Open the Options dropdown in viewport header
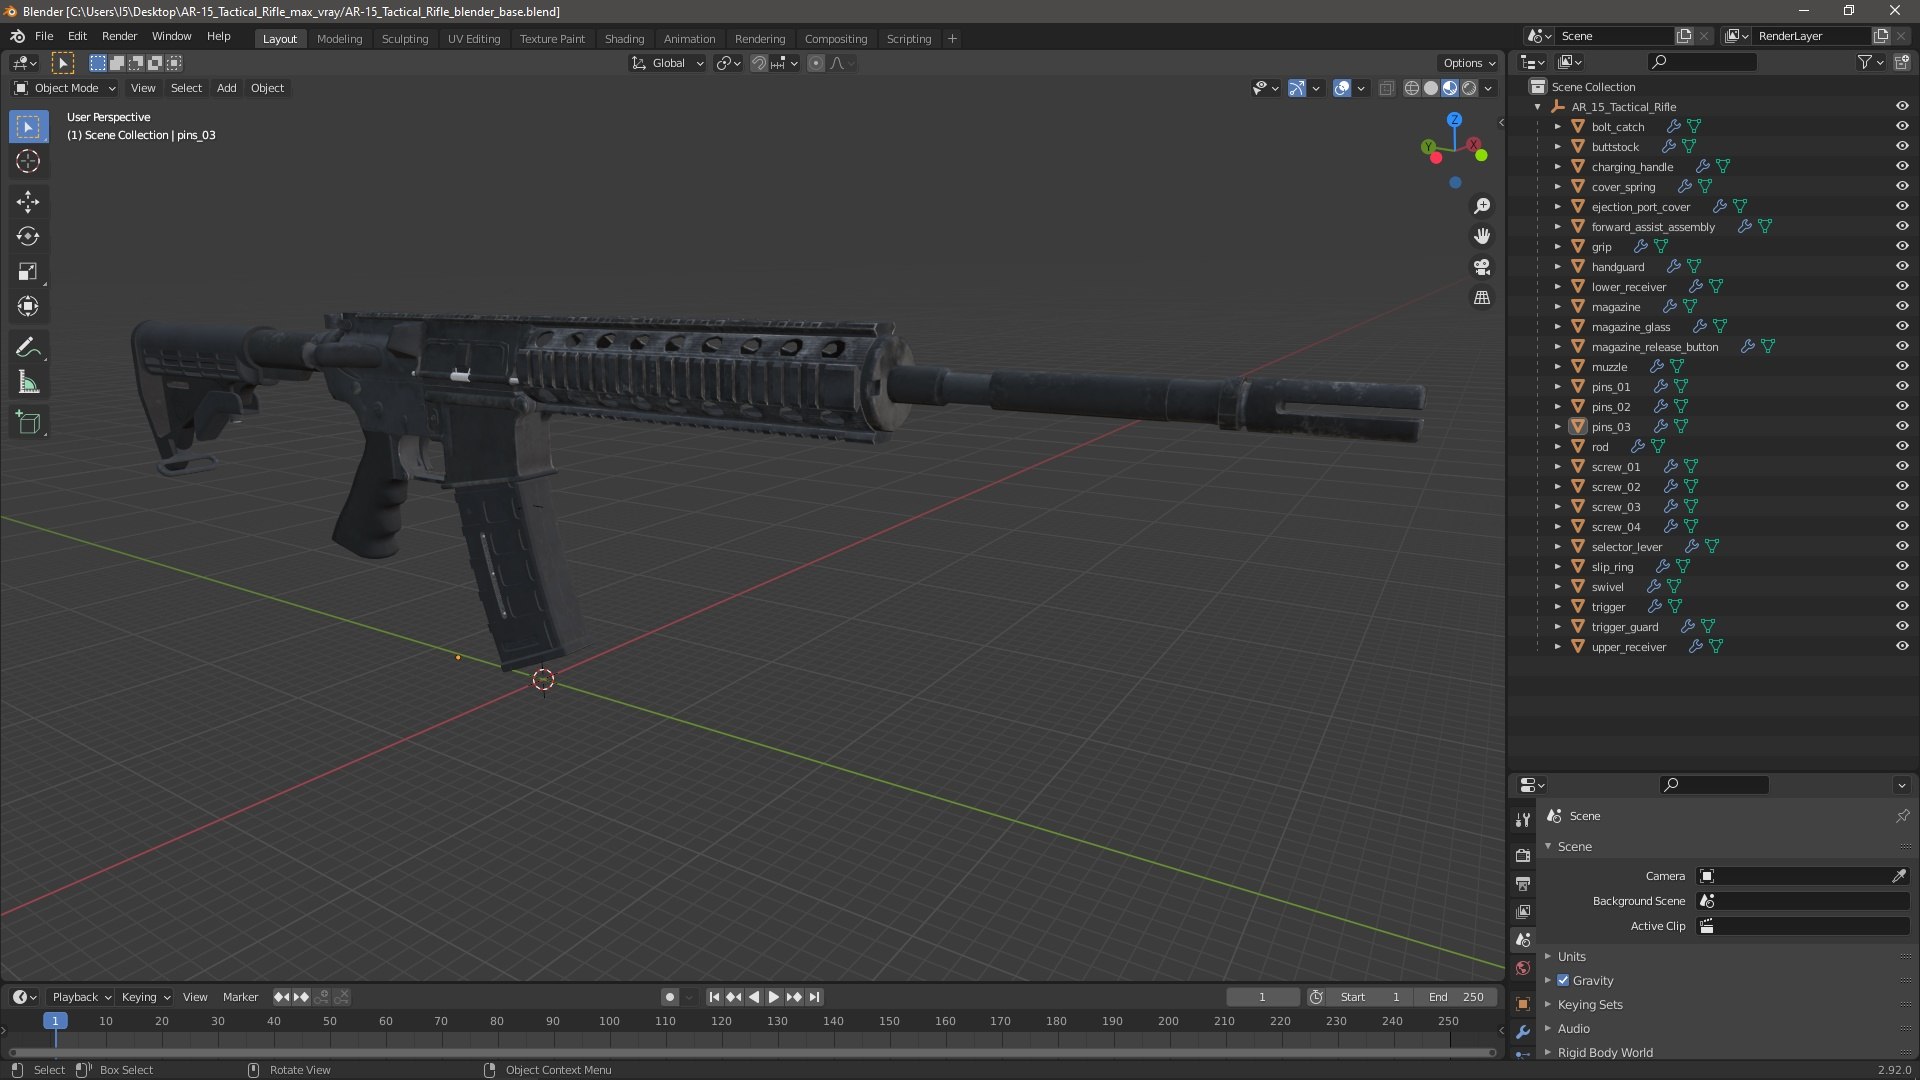 click(x=1469, y=63)
